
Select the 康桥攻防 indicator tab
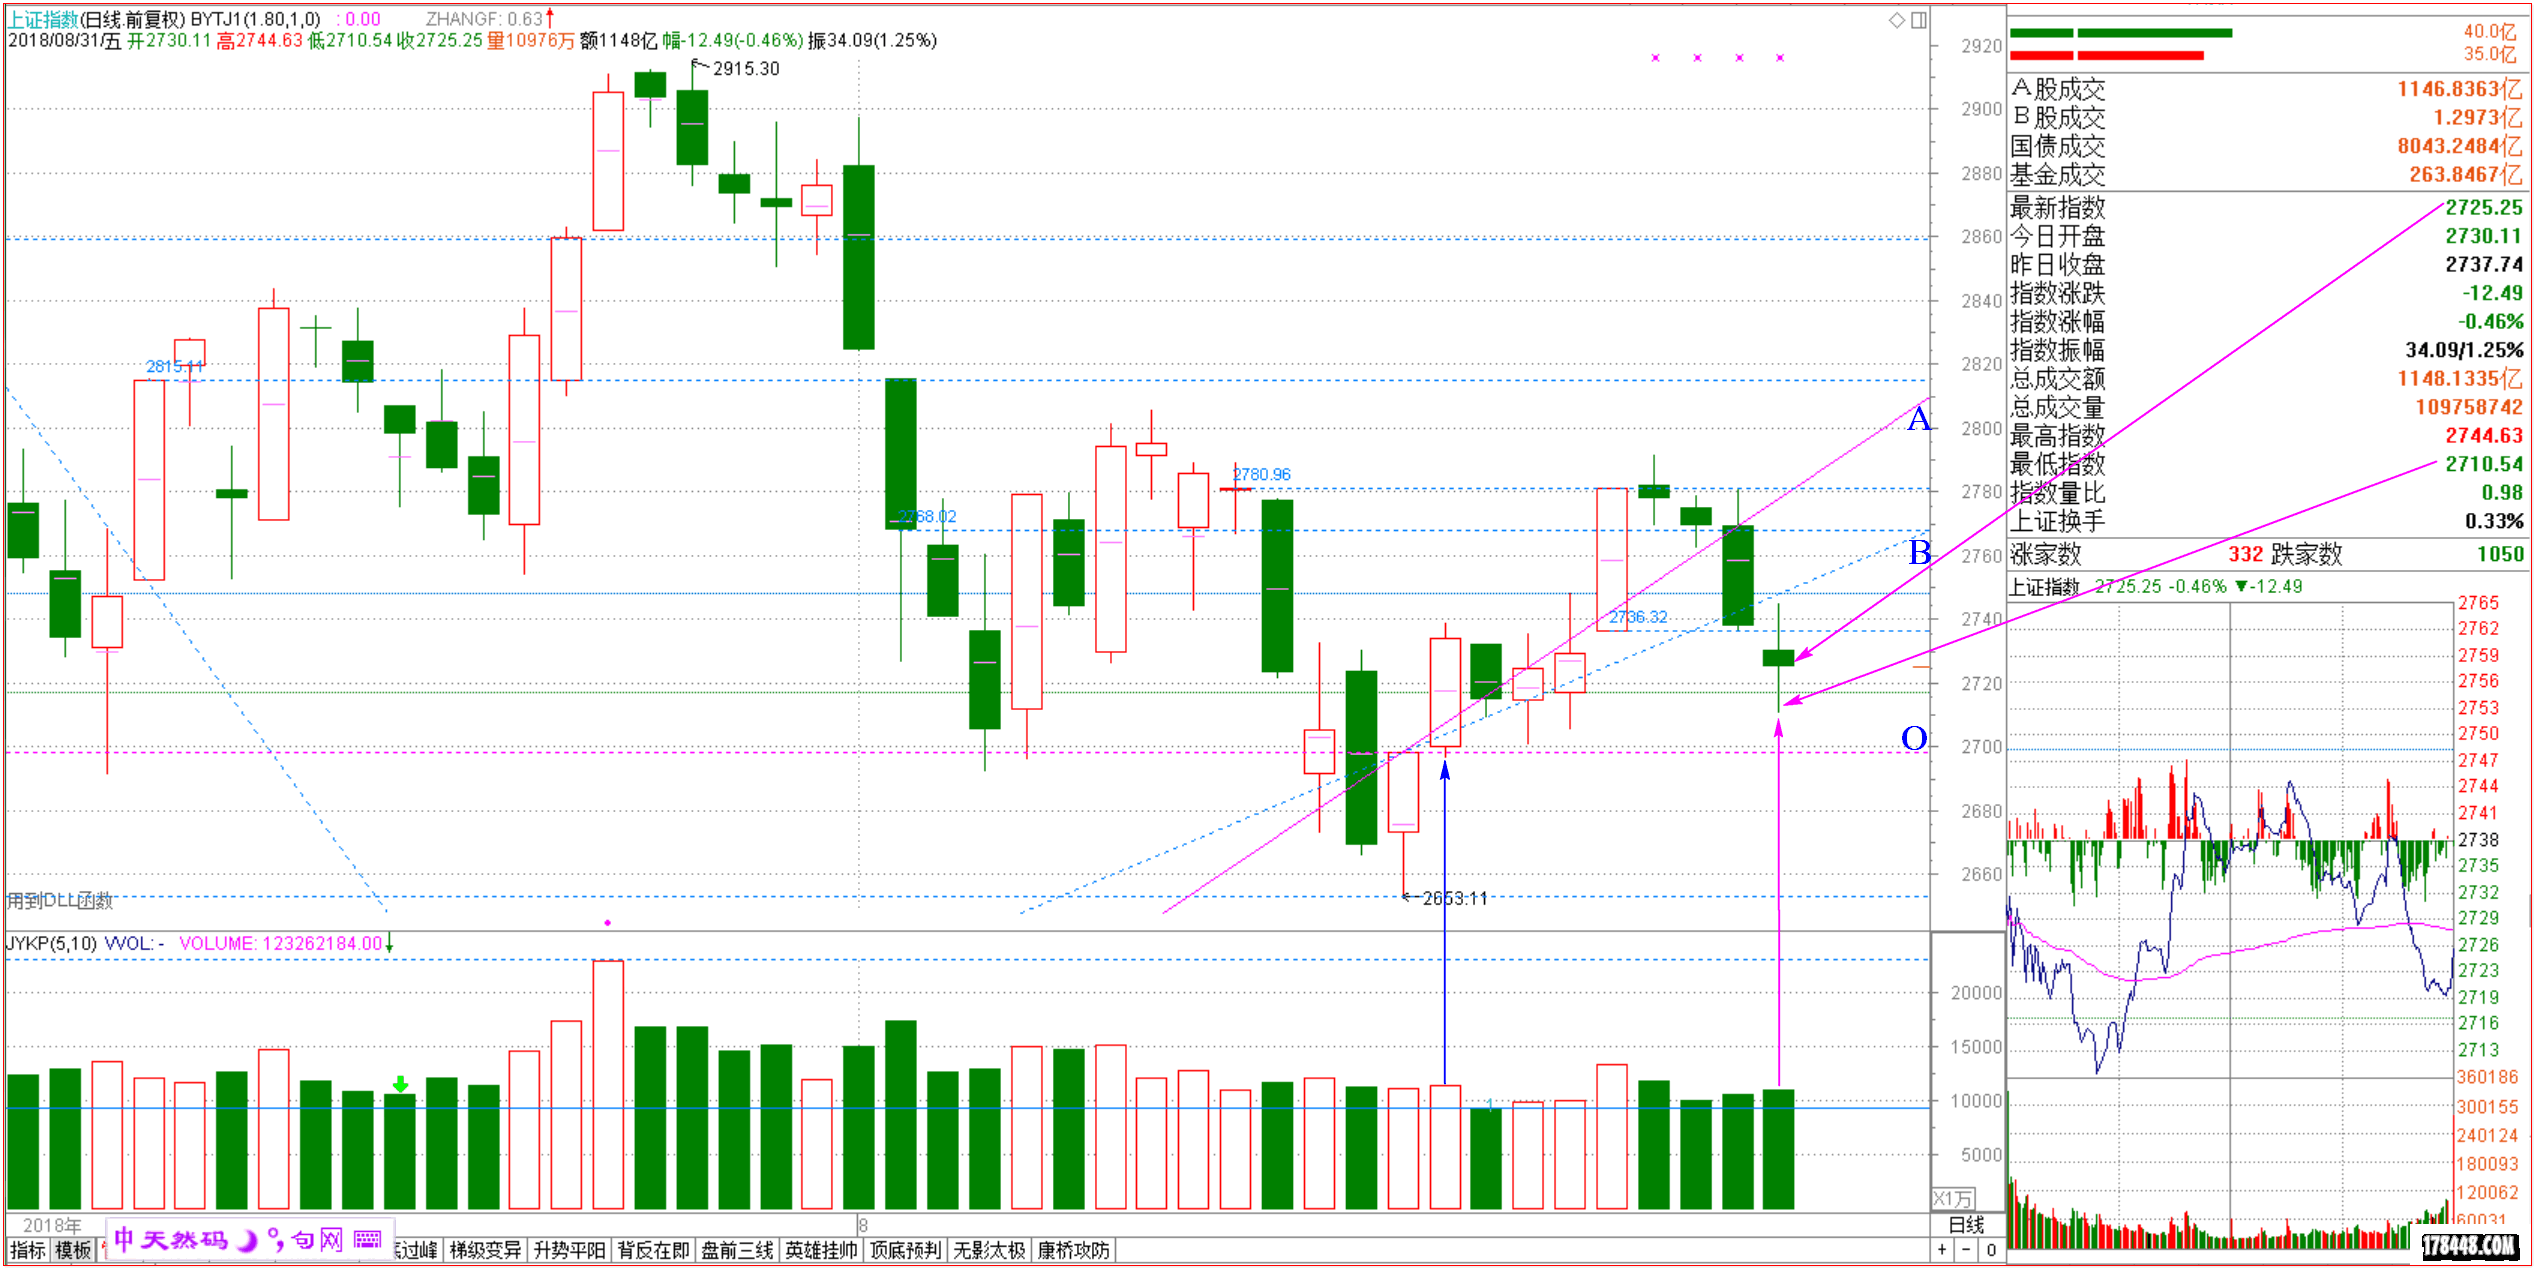click(x=1073, y=1250)
